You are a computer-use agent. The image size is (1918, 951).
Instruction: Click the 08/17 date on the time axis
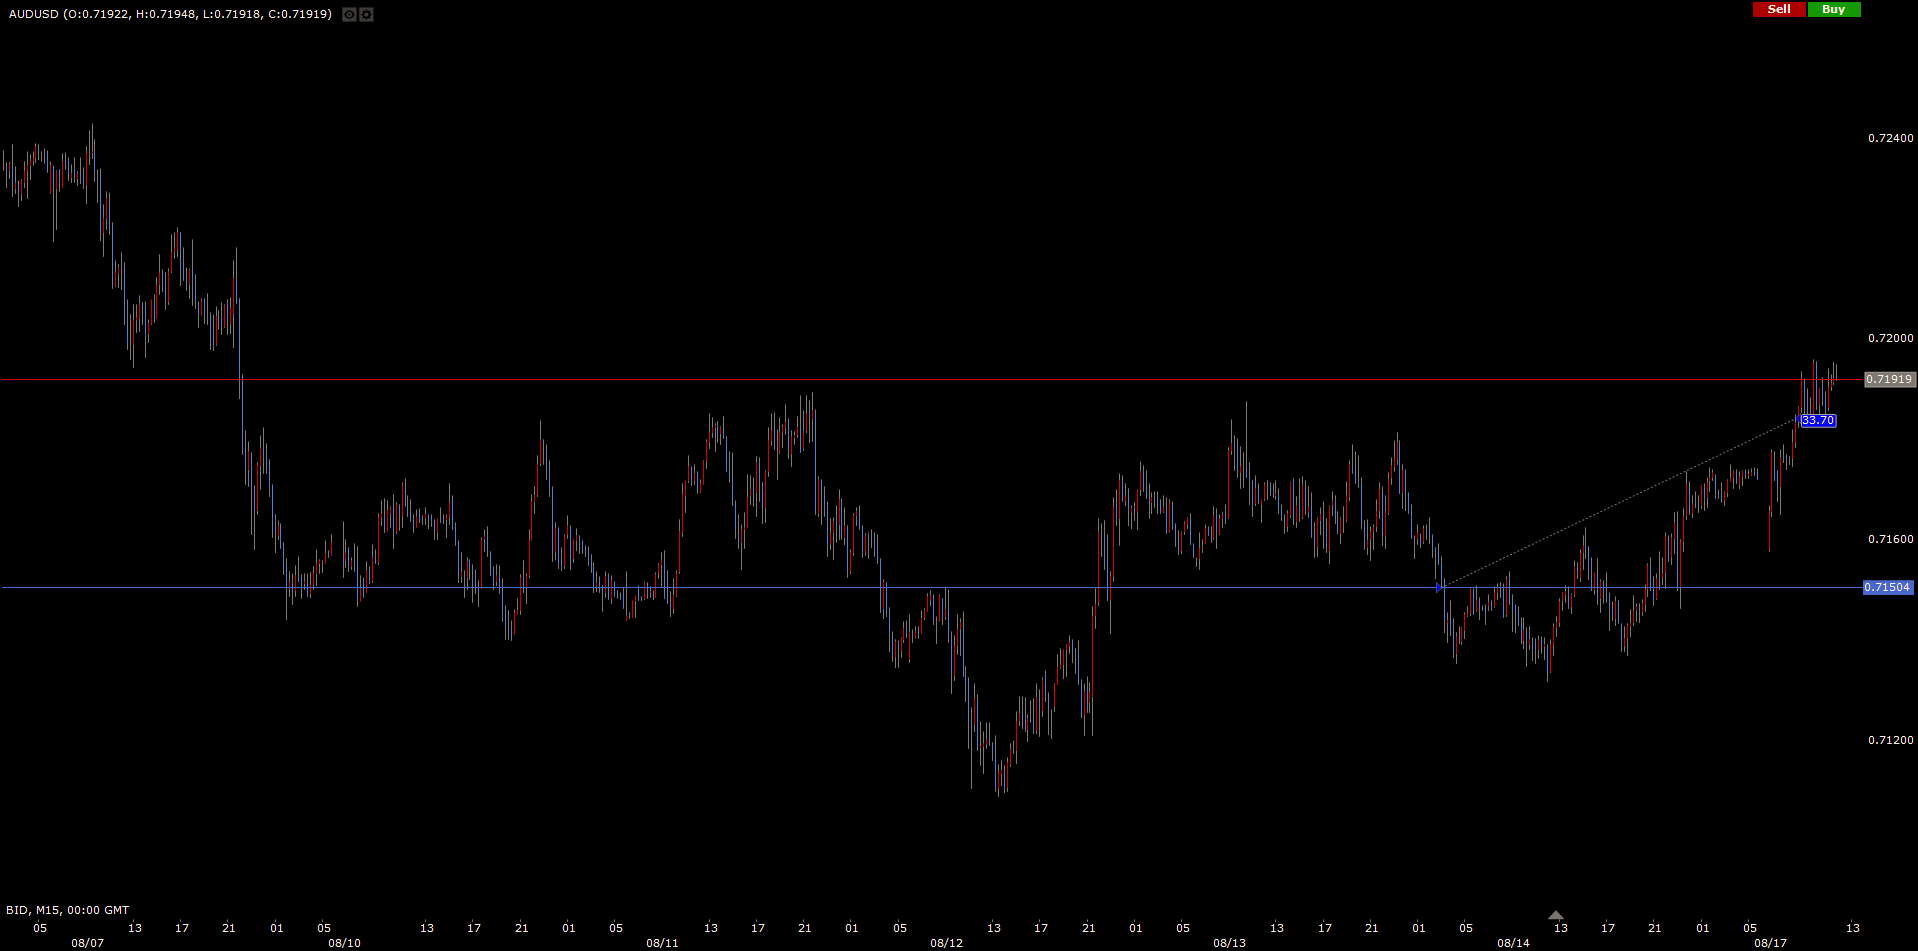(x=1770, y=943)
